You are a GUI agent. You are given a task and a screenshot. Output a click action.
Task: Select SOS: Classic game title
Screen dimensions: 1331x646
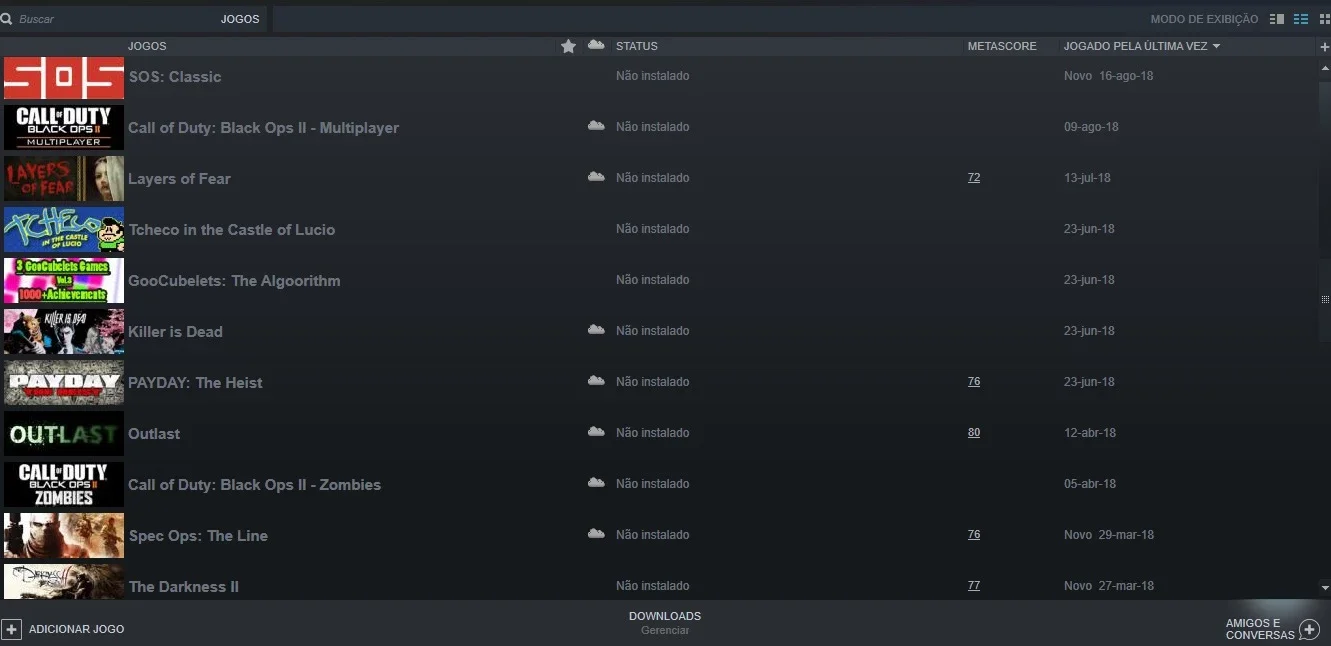point(175,77)
